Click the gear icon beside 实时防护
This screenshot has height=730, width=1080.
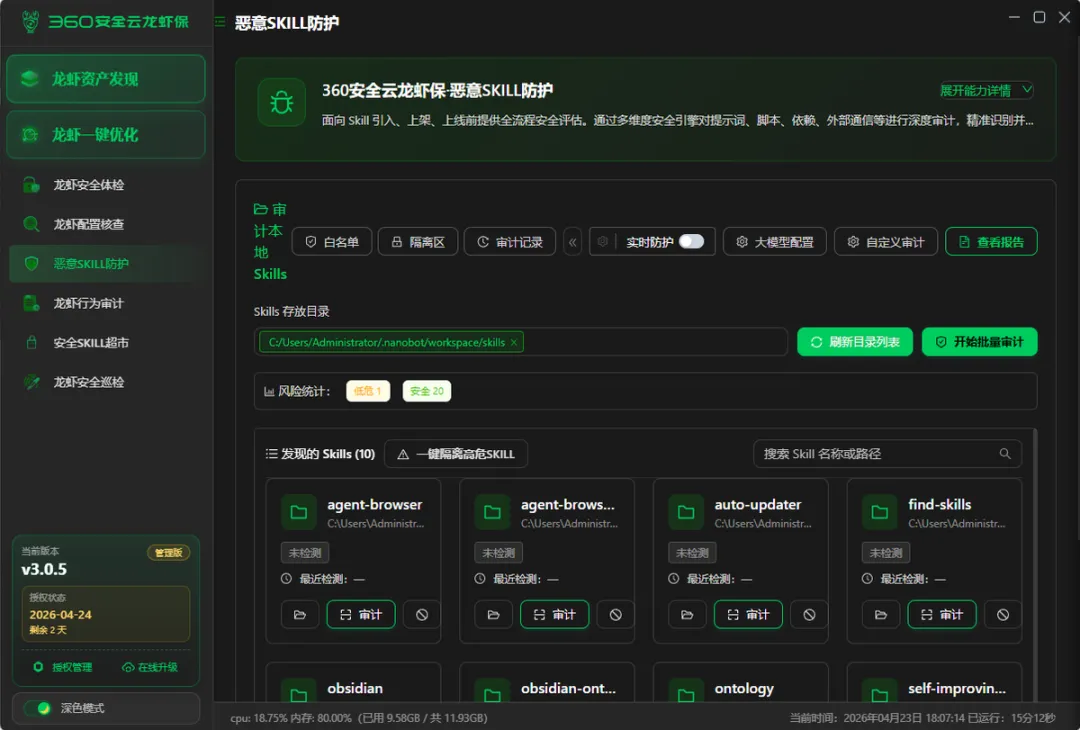(x=603, y=242)
